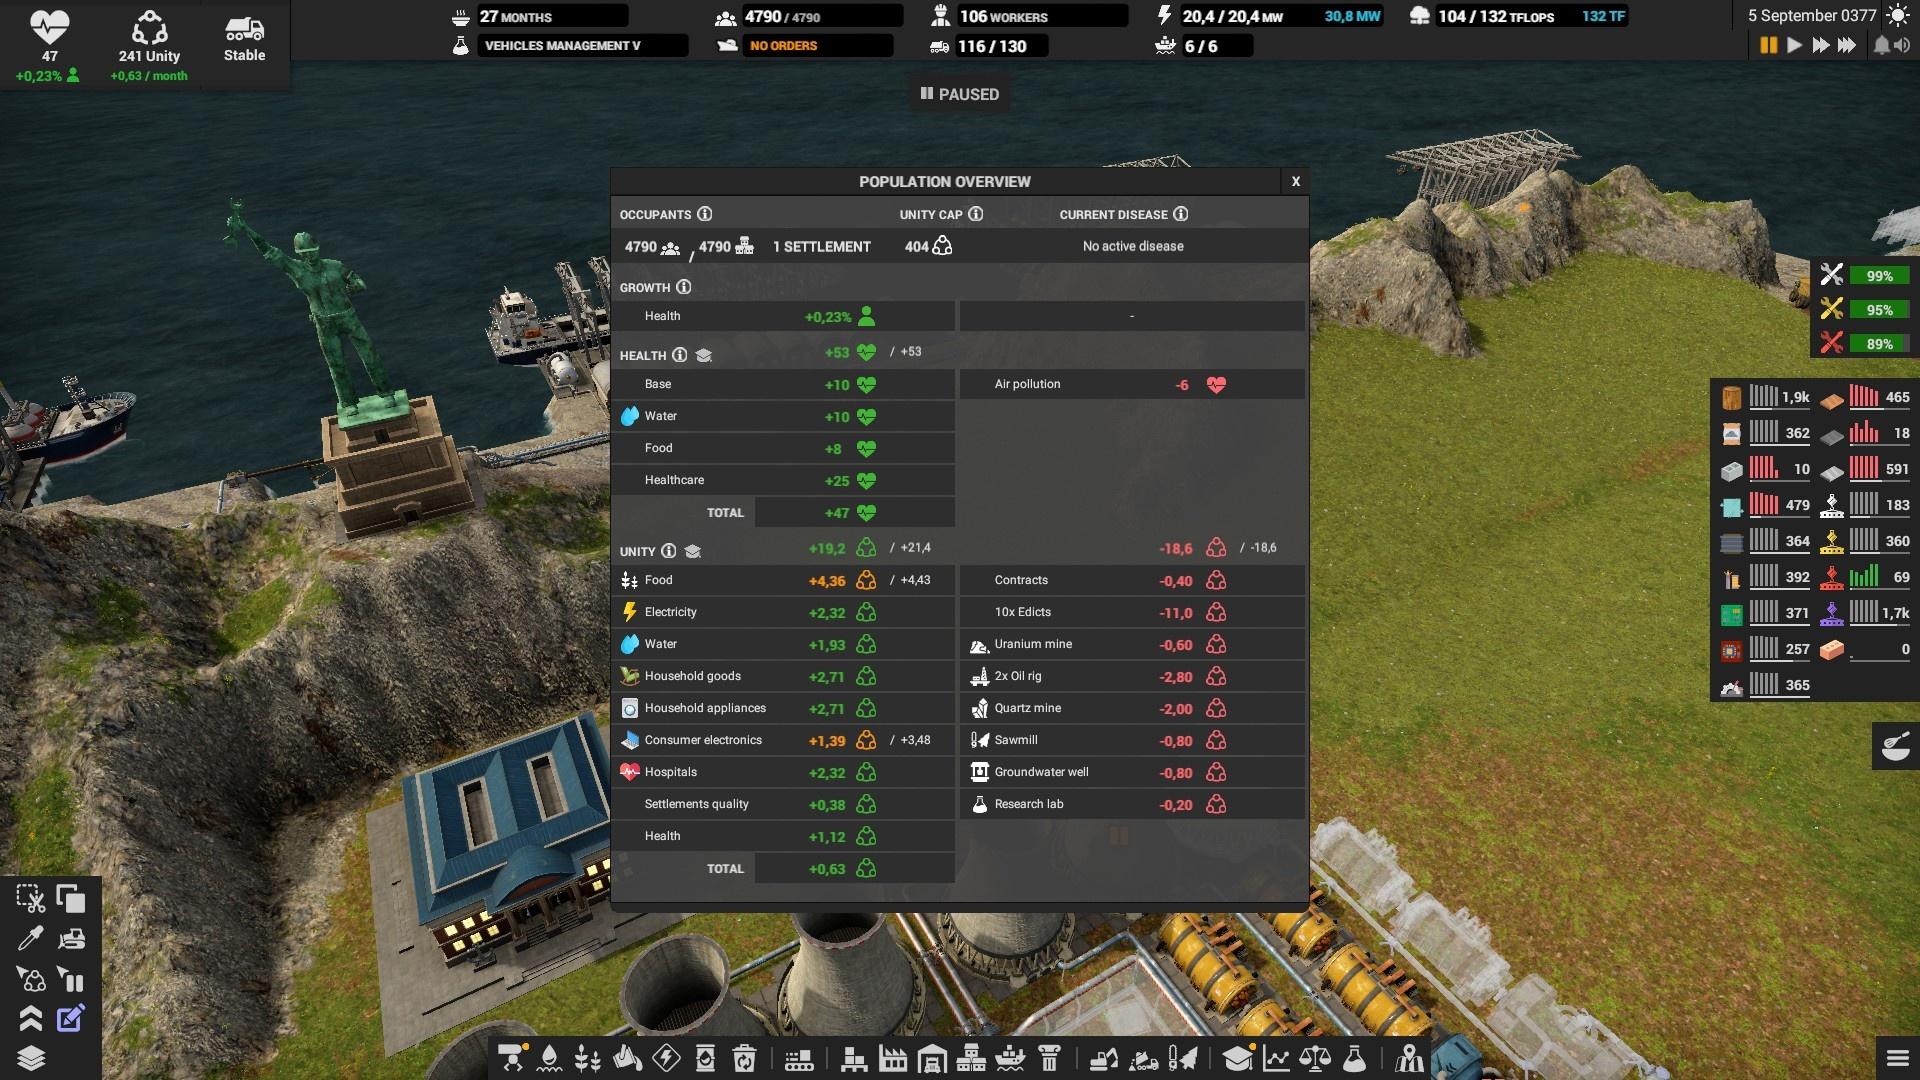This screenshot has height=1080, width=1920.
Task: Select the cut tool with scissors
Action: (x=30, y=899)
